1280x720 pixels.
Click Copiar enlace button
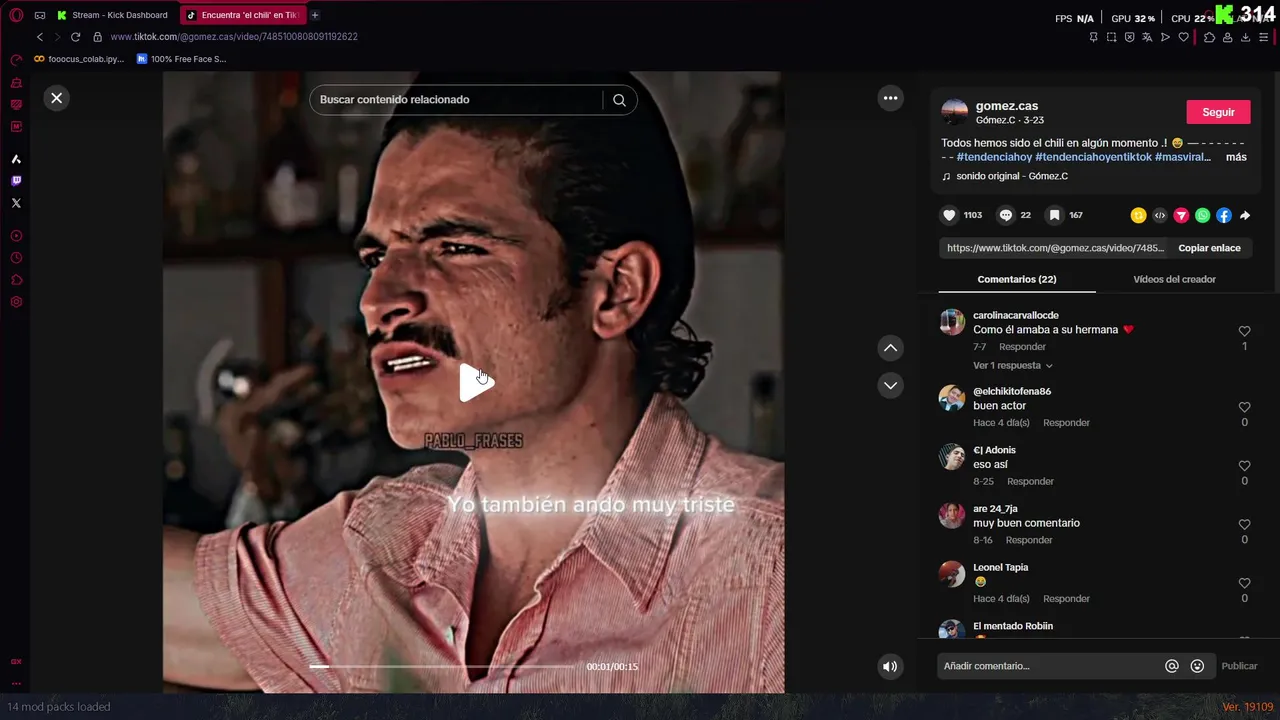(x=1209, y=248)
